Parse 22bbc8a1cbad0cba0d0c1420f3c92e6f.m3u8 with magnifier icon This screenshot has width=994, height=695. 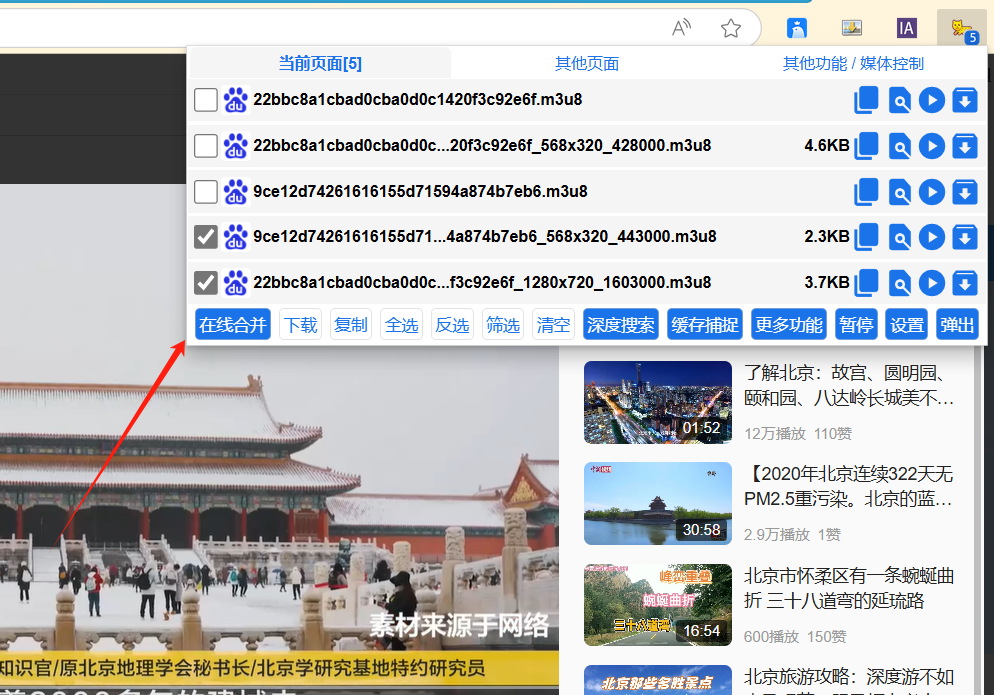click(x=900, y=100)
